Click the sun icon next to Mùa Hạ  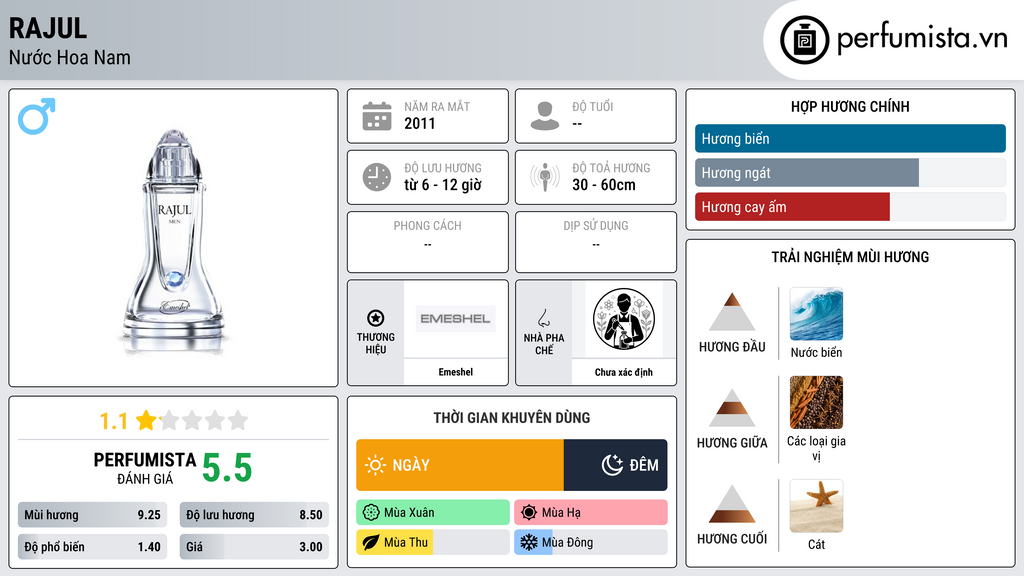tap(529, 513)
